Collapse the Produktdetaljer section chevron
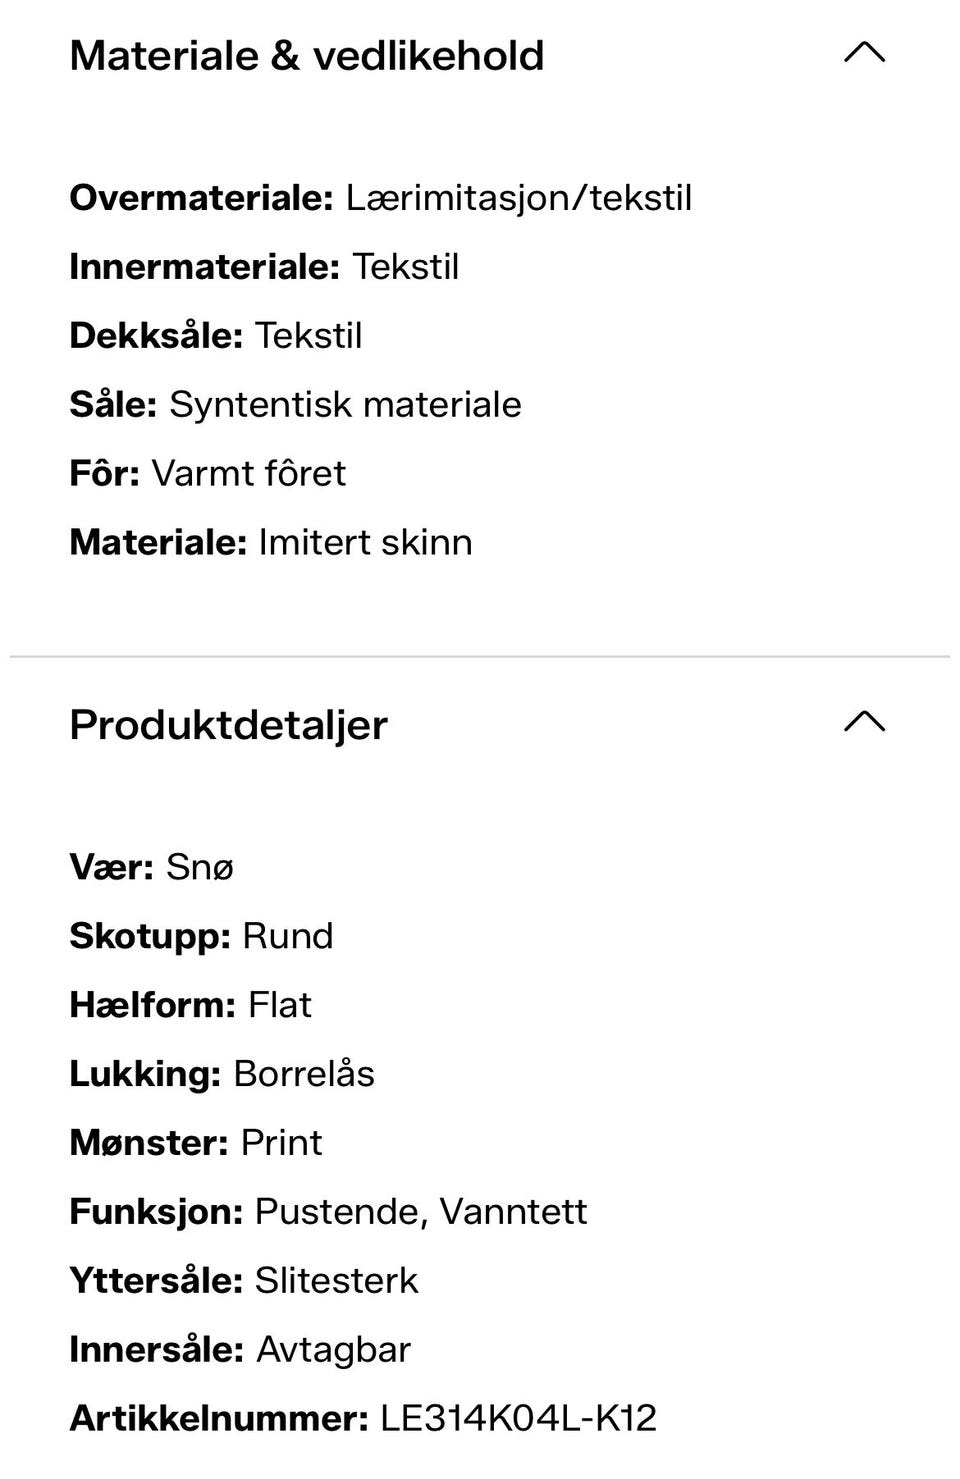Viewport: 960px width, 1479px height. click(x=864, y=722)
